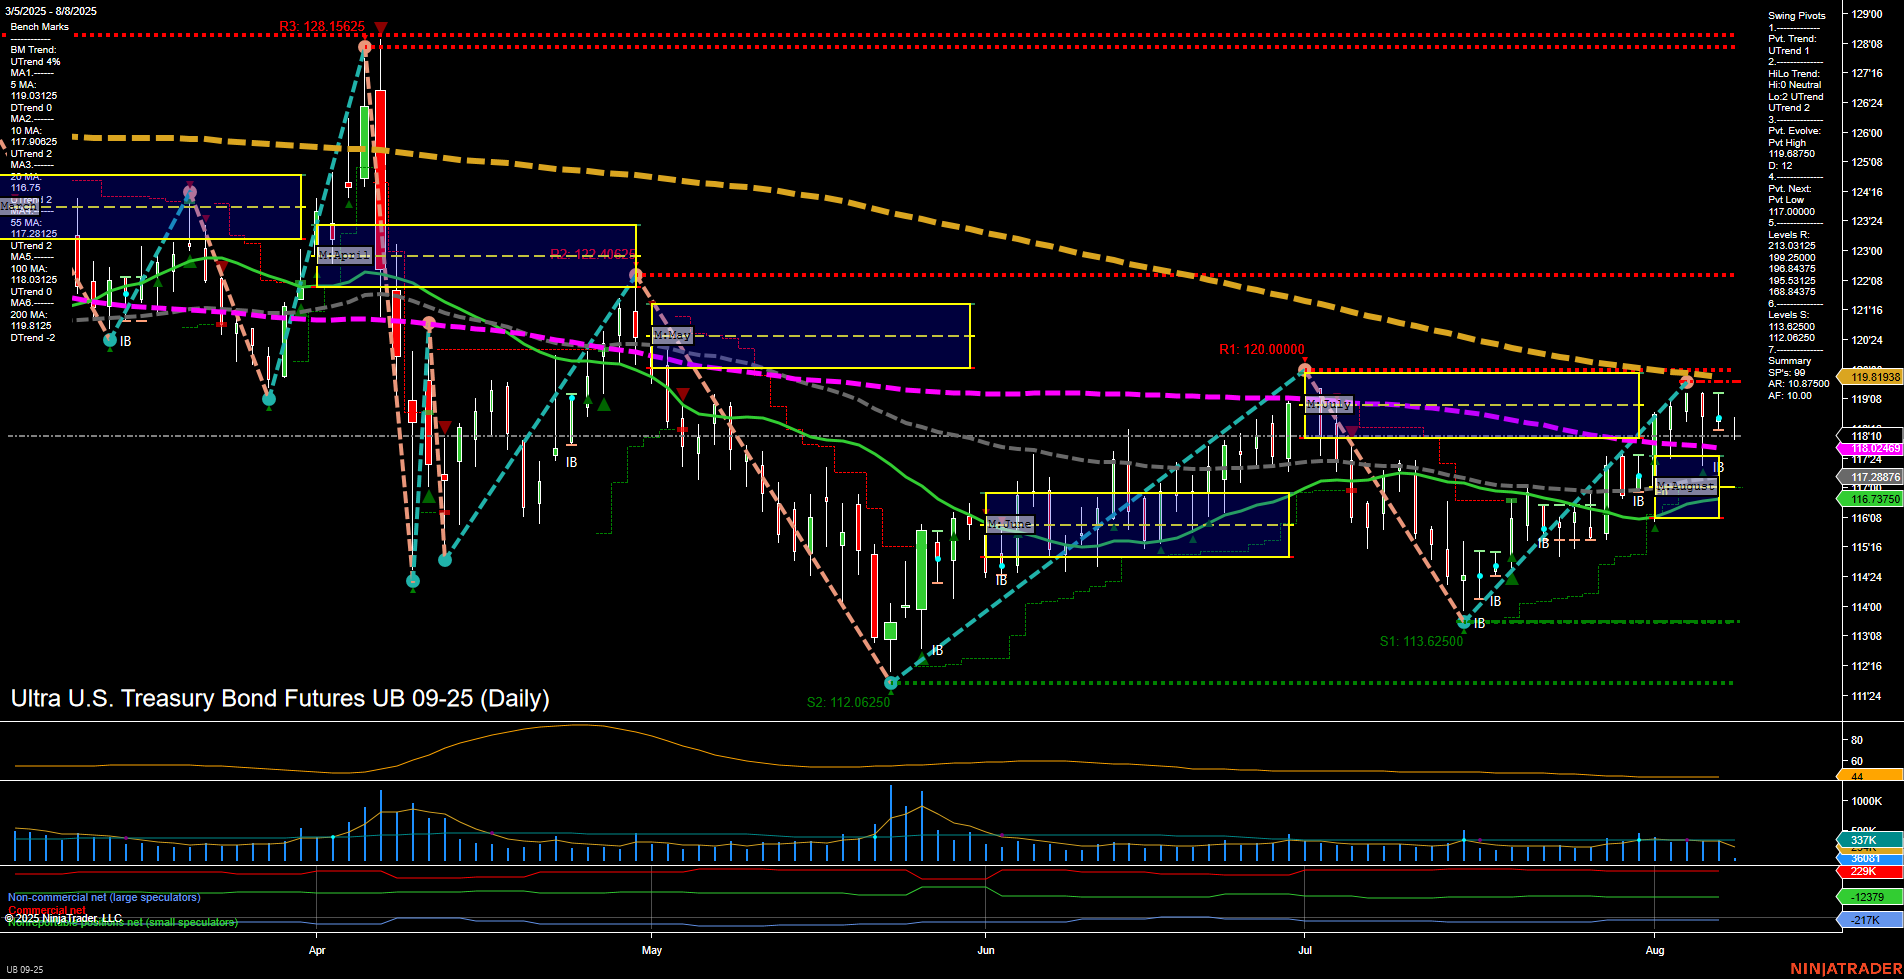Toggle the Reportable positions net (small speculators) legend

[x=122, y=923]
